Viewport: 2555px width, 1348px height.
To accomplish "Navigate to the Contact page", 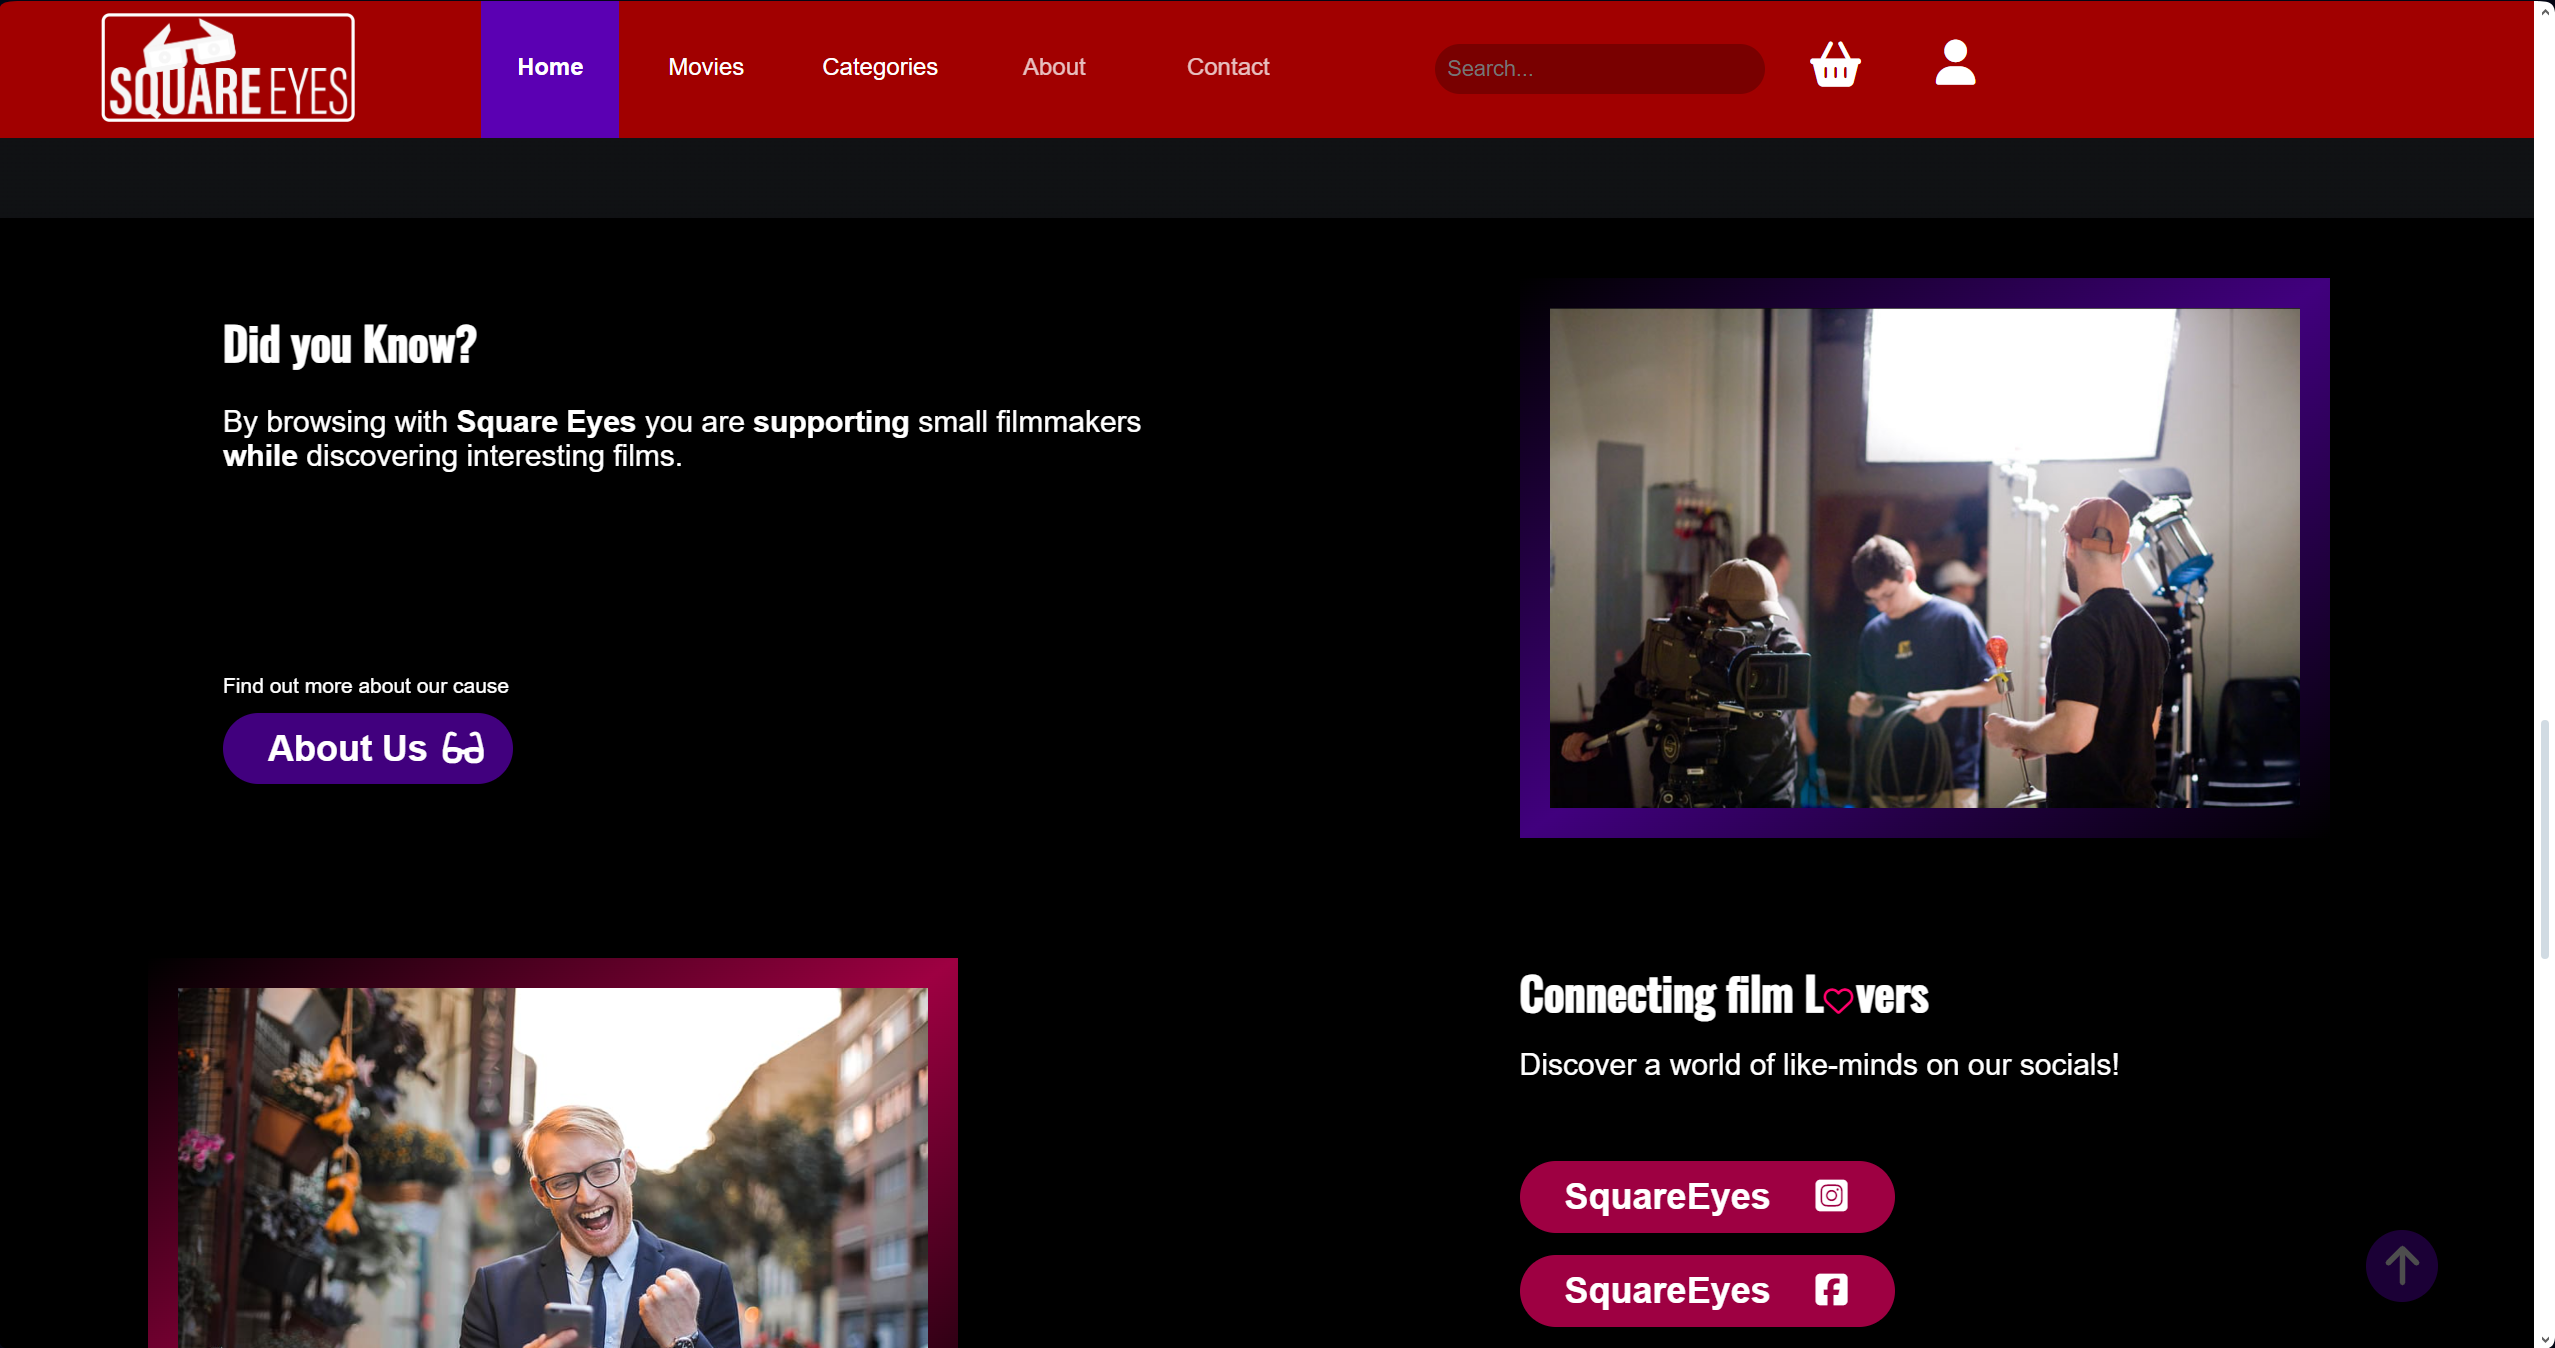I will click(1227, 66).
